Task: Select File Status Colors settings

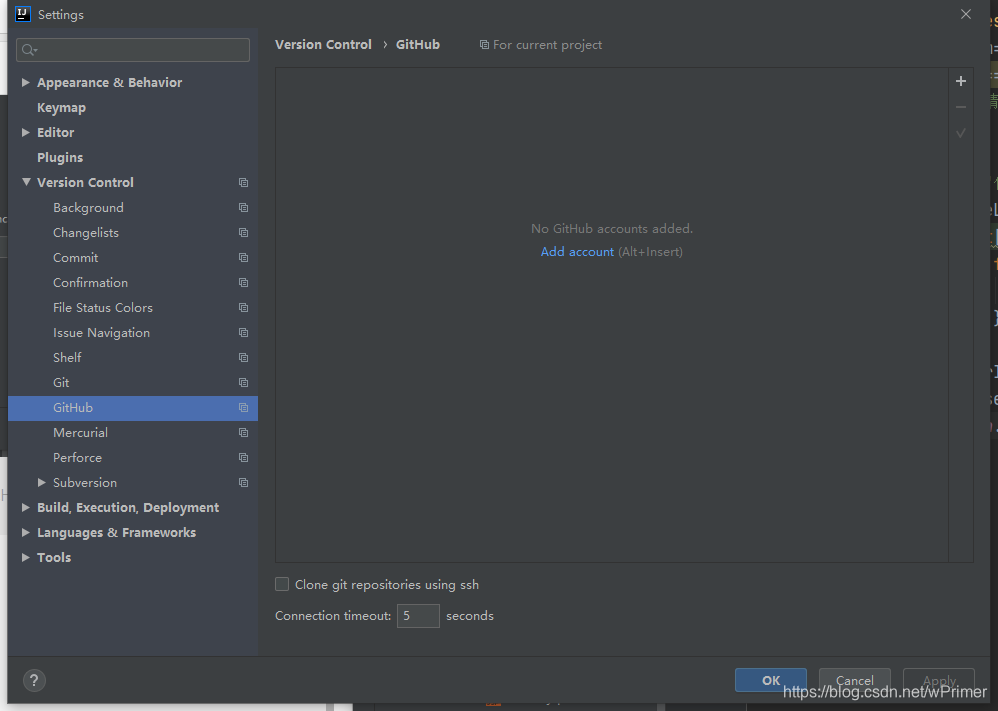Action: pyautogui.click(x=103, y=307)
